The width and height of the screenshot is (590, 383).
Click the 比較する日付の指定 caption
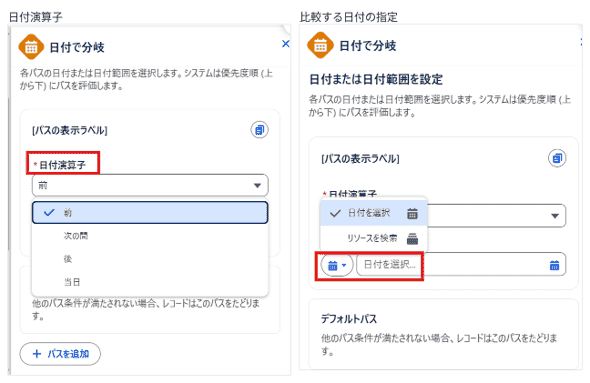[x=348, y=17]
